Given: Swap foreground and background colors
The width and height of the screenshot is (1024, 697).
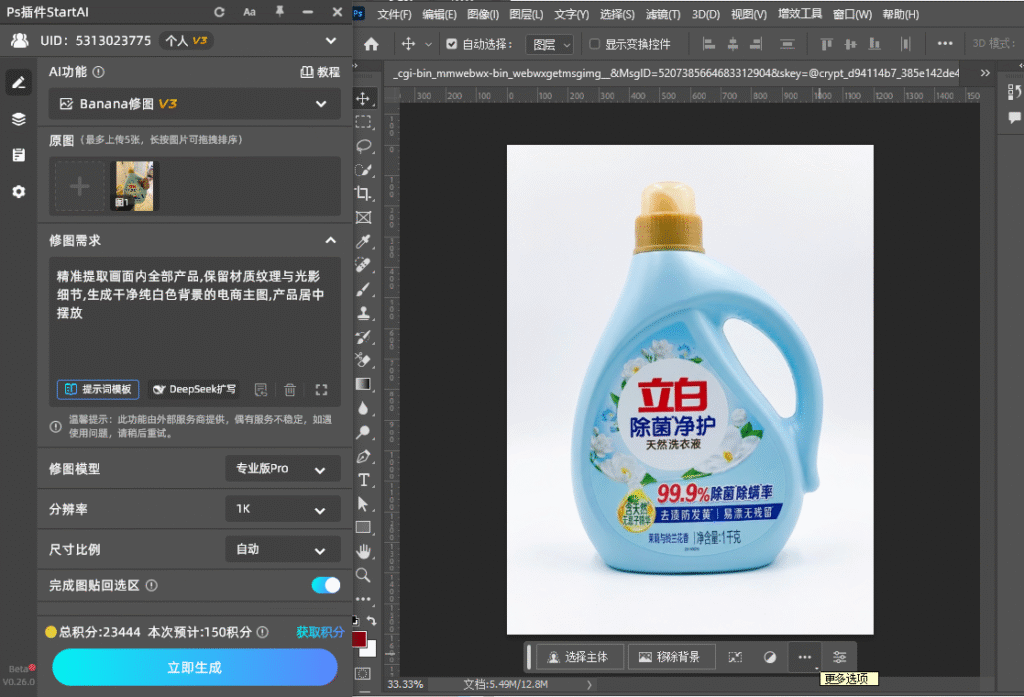Looking at the screenshot, I should point(371,621).
